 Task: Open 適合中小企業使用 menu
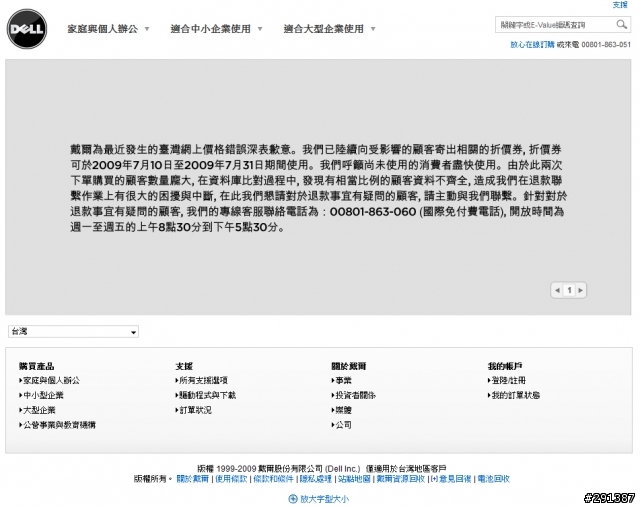pos(216,29)
